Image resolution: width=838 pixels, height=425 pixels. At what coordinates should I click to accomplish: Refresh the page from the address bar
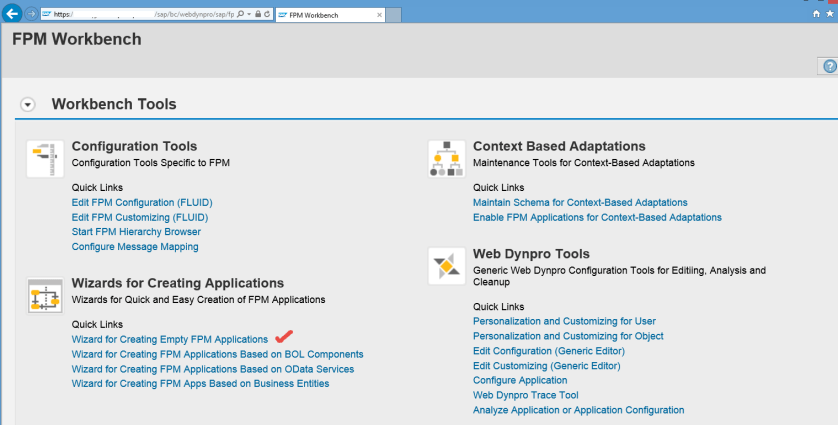click(267, 15)
